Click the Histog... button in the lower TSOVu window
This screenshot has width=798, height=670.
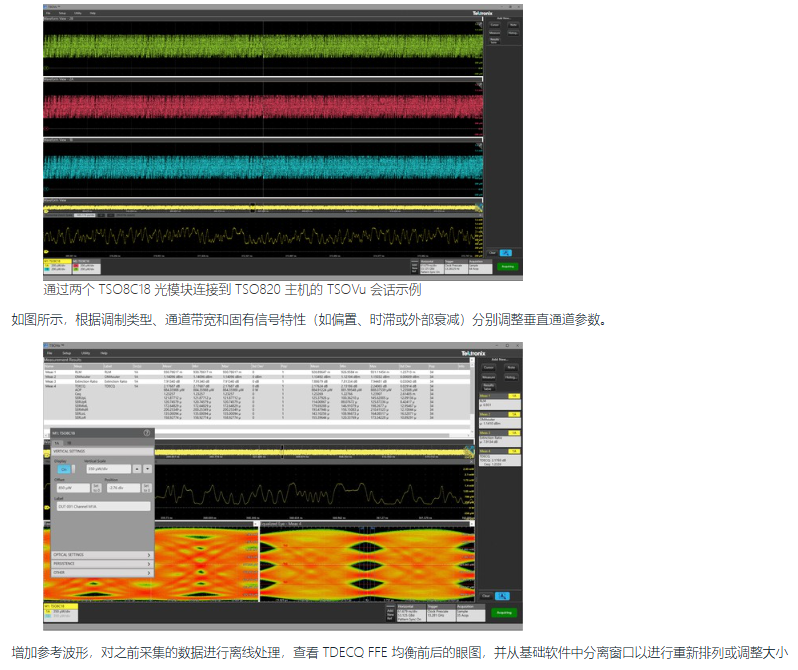(x=511, y=377)
